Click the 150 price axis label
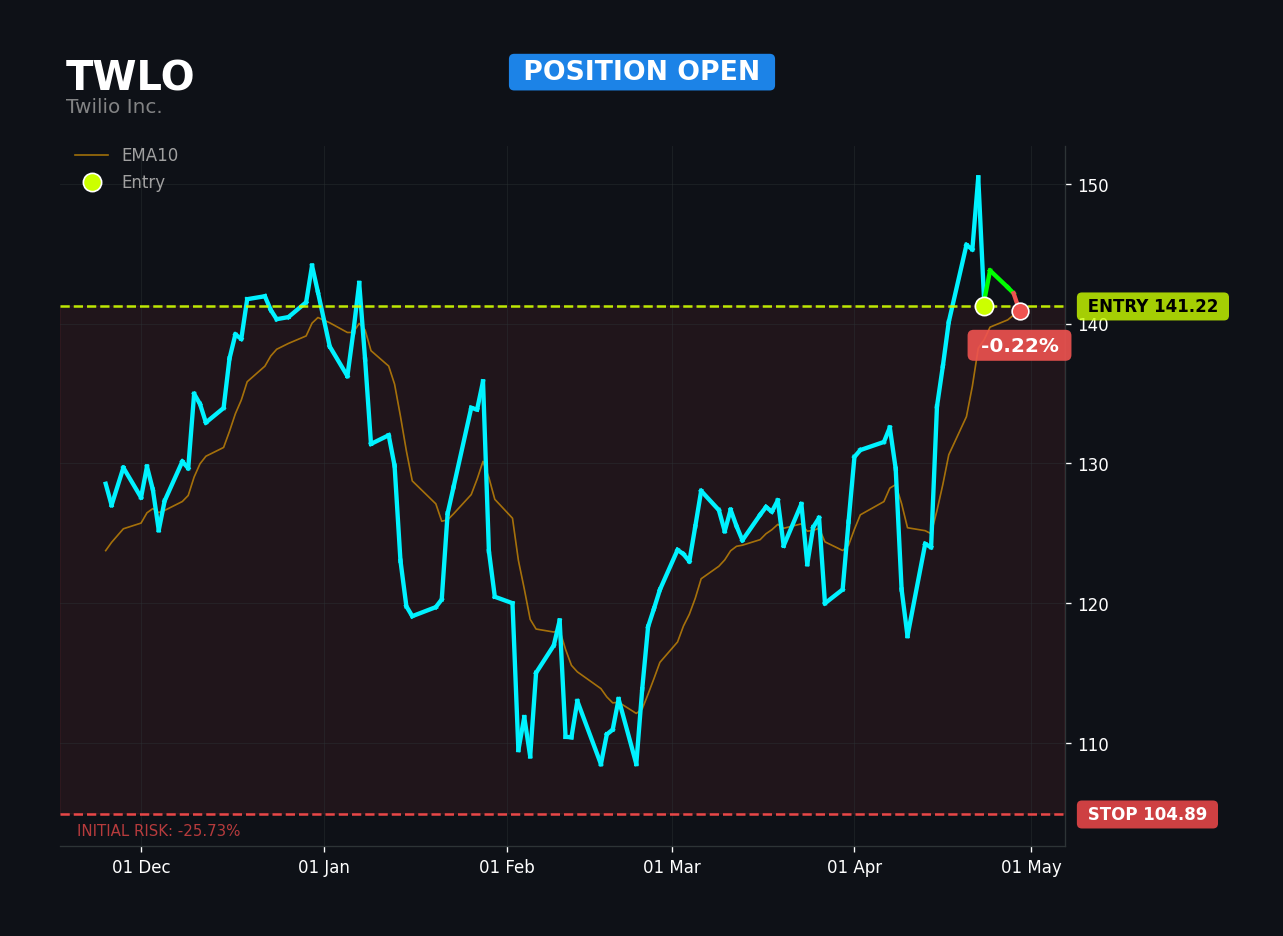 [1093, 186]
